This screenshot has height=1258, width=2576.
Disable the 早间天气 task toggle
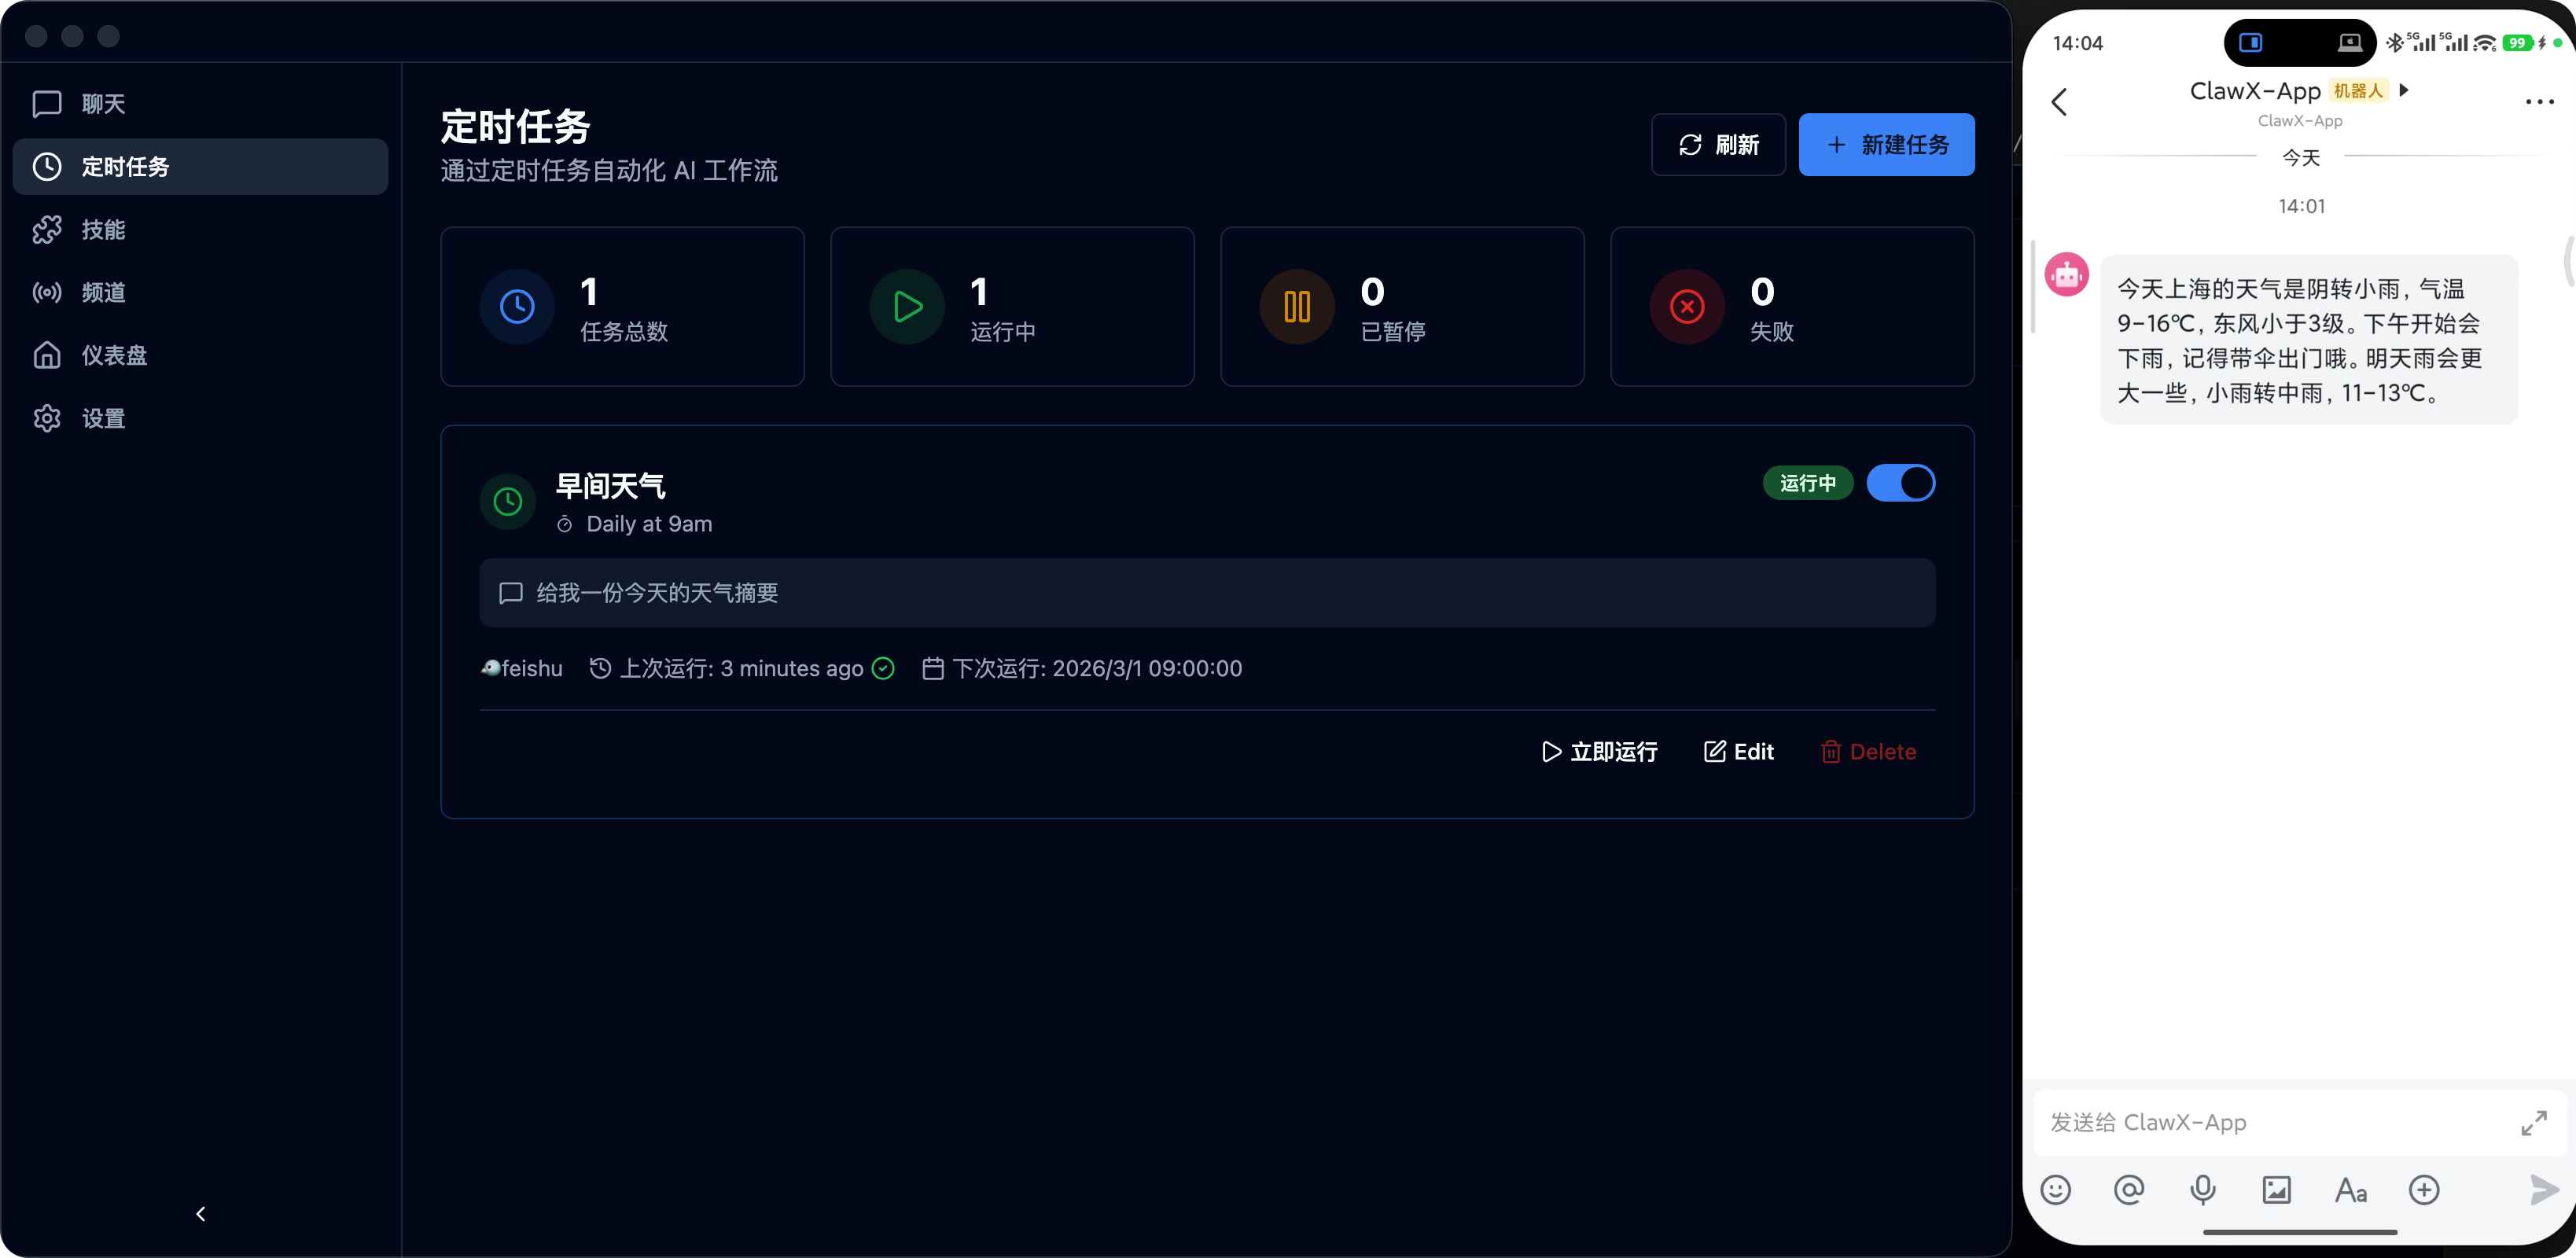coord(1900,483)
